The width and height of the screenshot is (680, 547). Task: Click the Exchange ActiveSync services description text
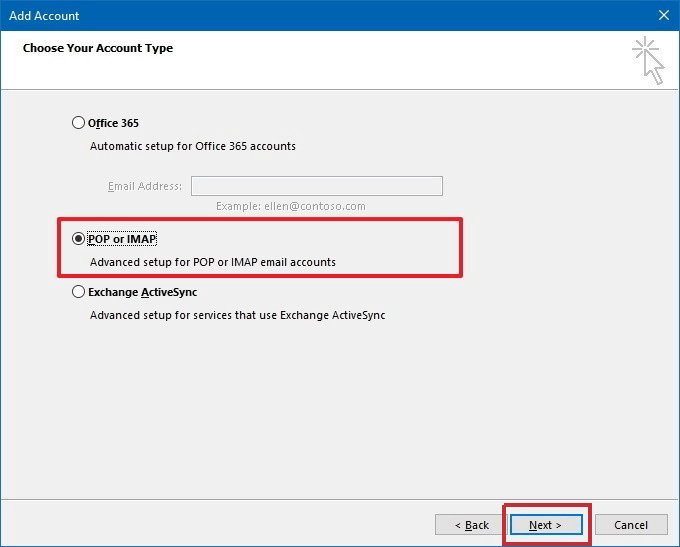tap(237, 315)
